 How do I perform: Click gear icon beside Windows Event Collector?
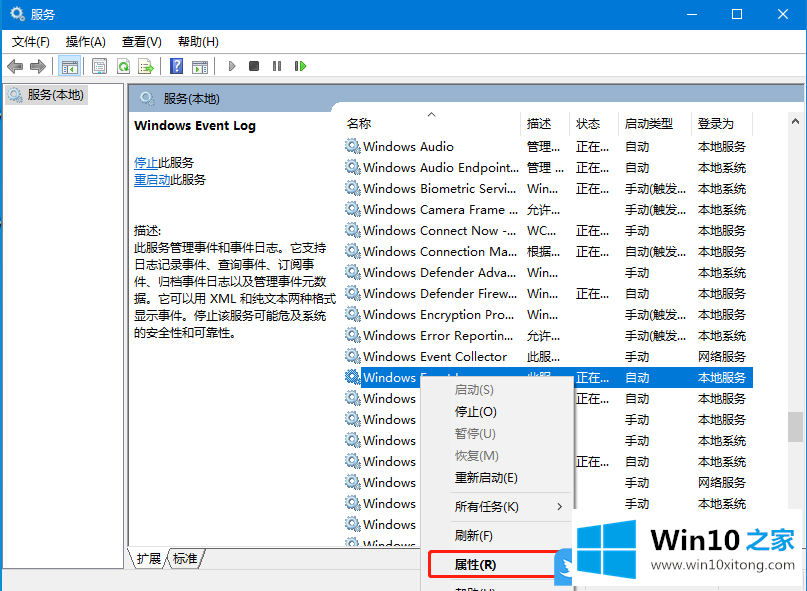[x=353, y=356]
